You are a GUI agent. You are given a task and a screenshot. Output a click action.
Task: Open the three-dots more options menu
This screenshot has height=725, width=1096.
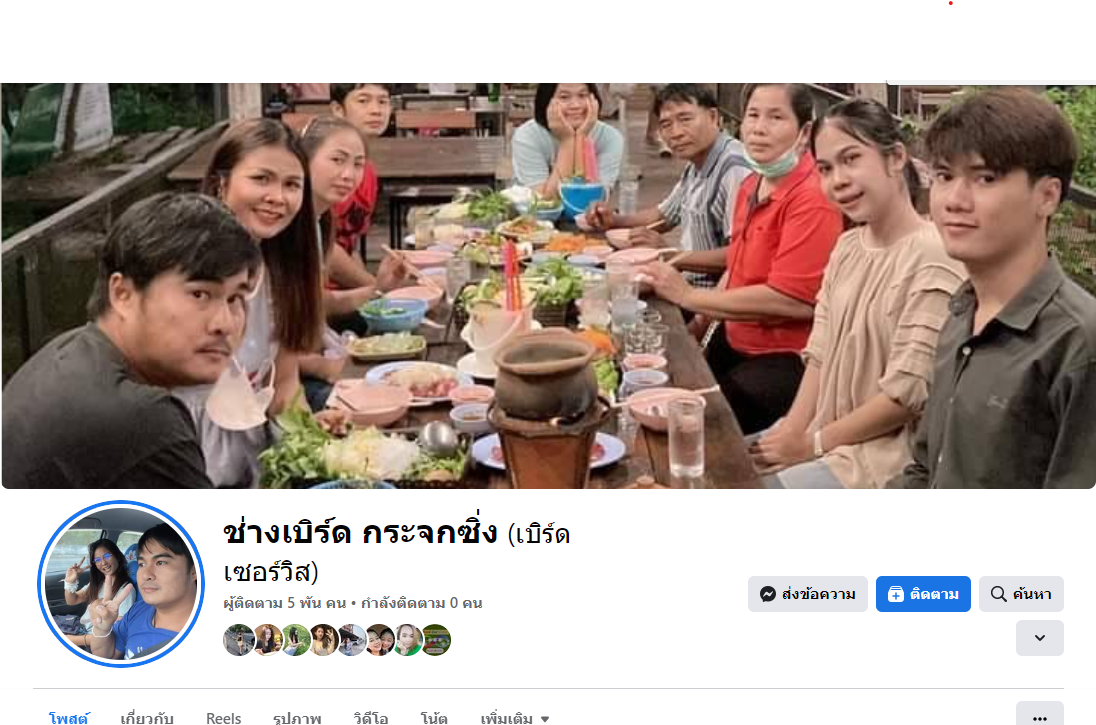pos(1040,717)
